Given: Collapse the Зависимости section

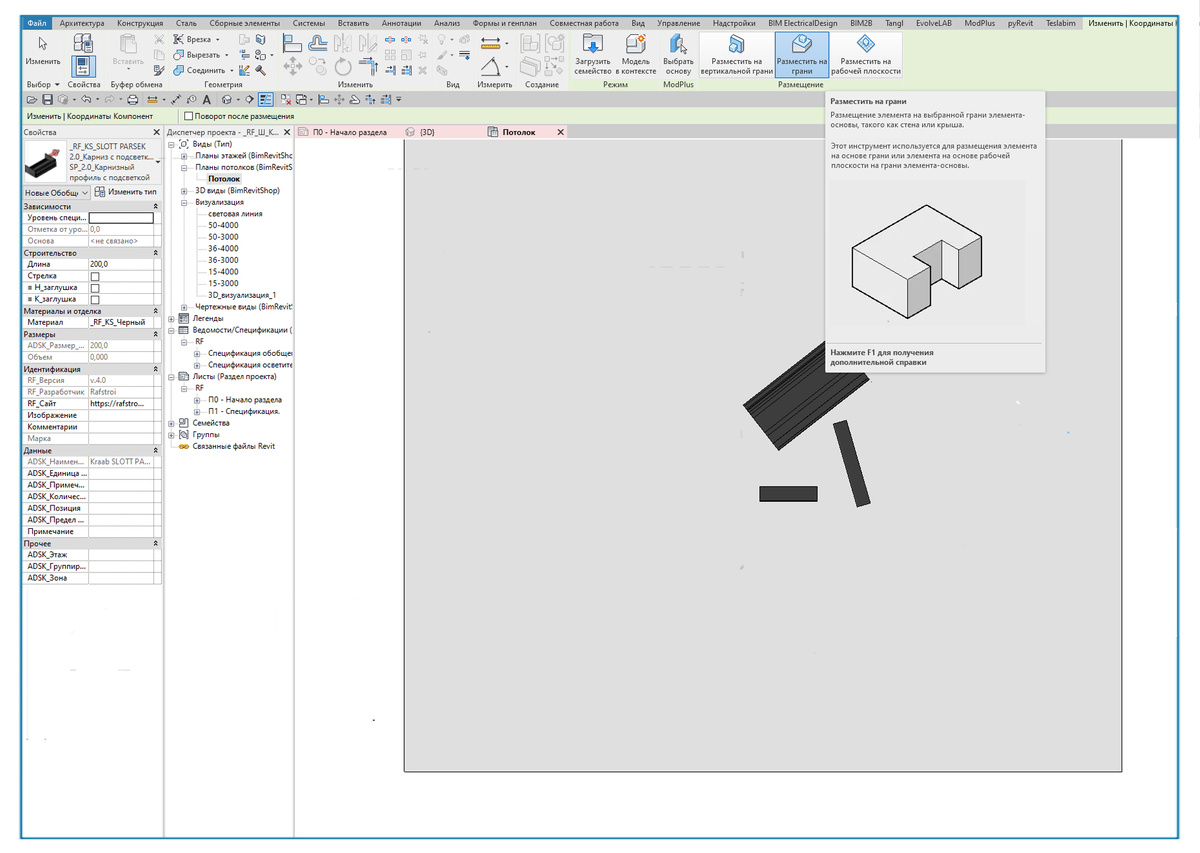Looking at the screenshot, I should pos(155,206).
